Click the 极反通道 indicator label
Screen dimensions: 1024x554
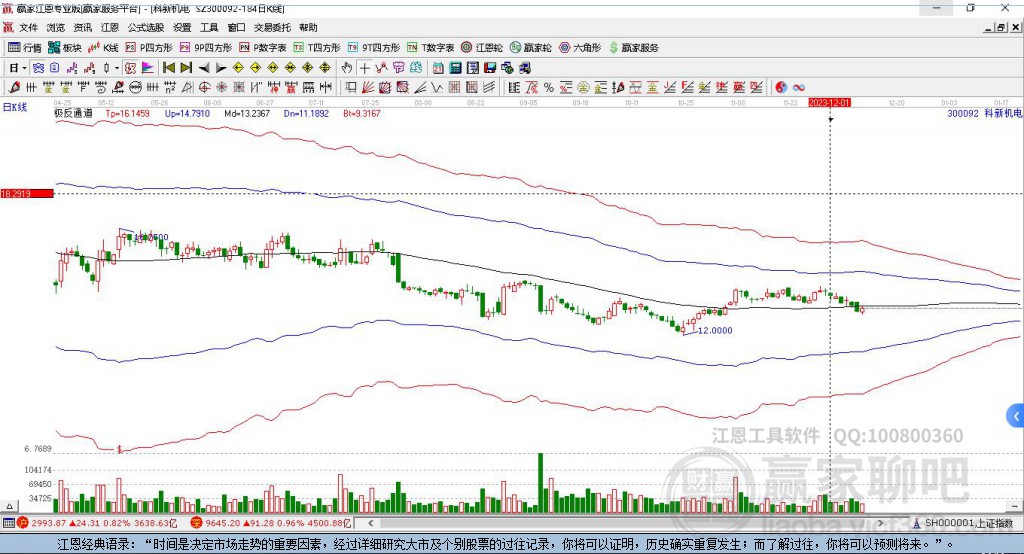[73, 114]
